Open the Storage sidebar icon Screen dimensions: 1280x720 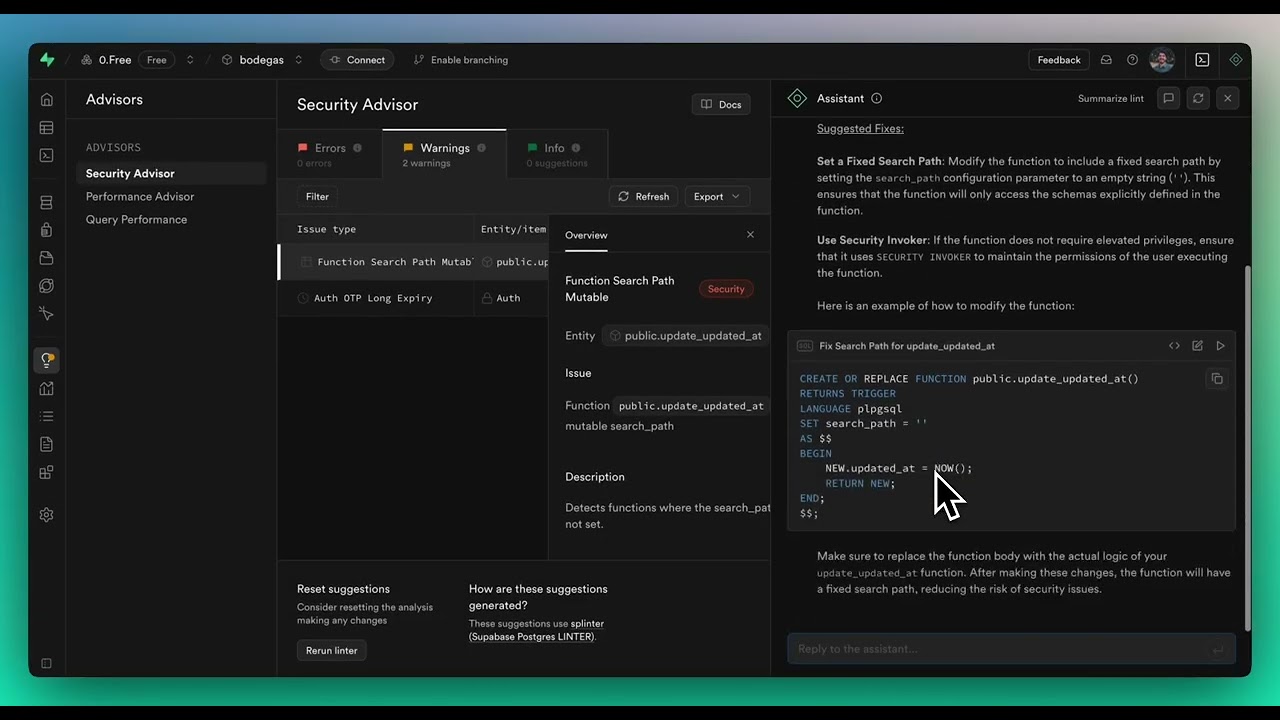pyautogui.click(x=46, y=258)
